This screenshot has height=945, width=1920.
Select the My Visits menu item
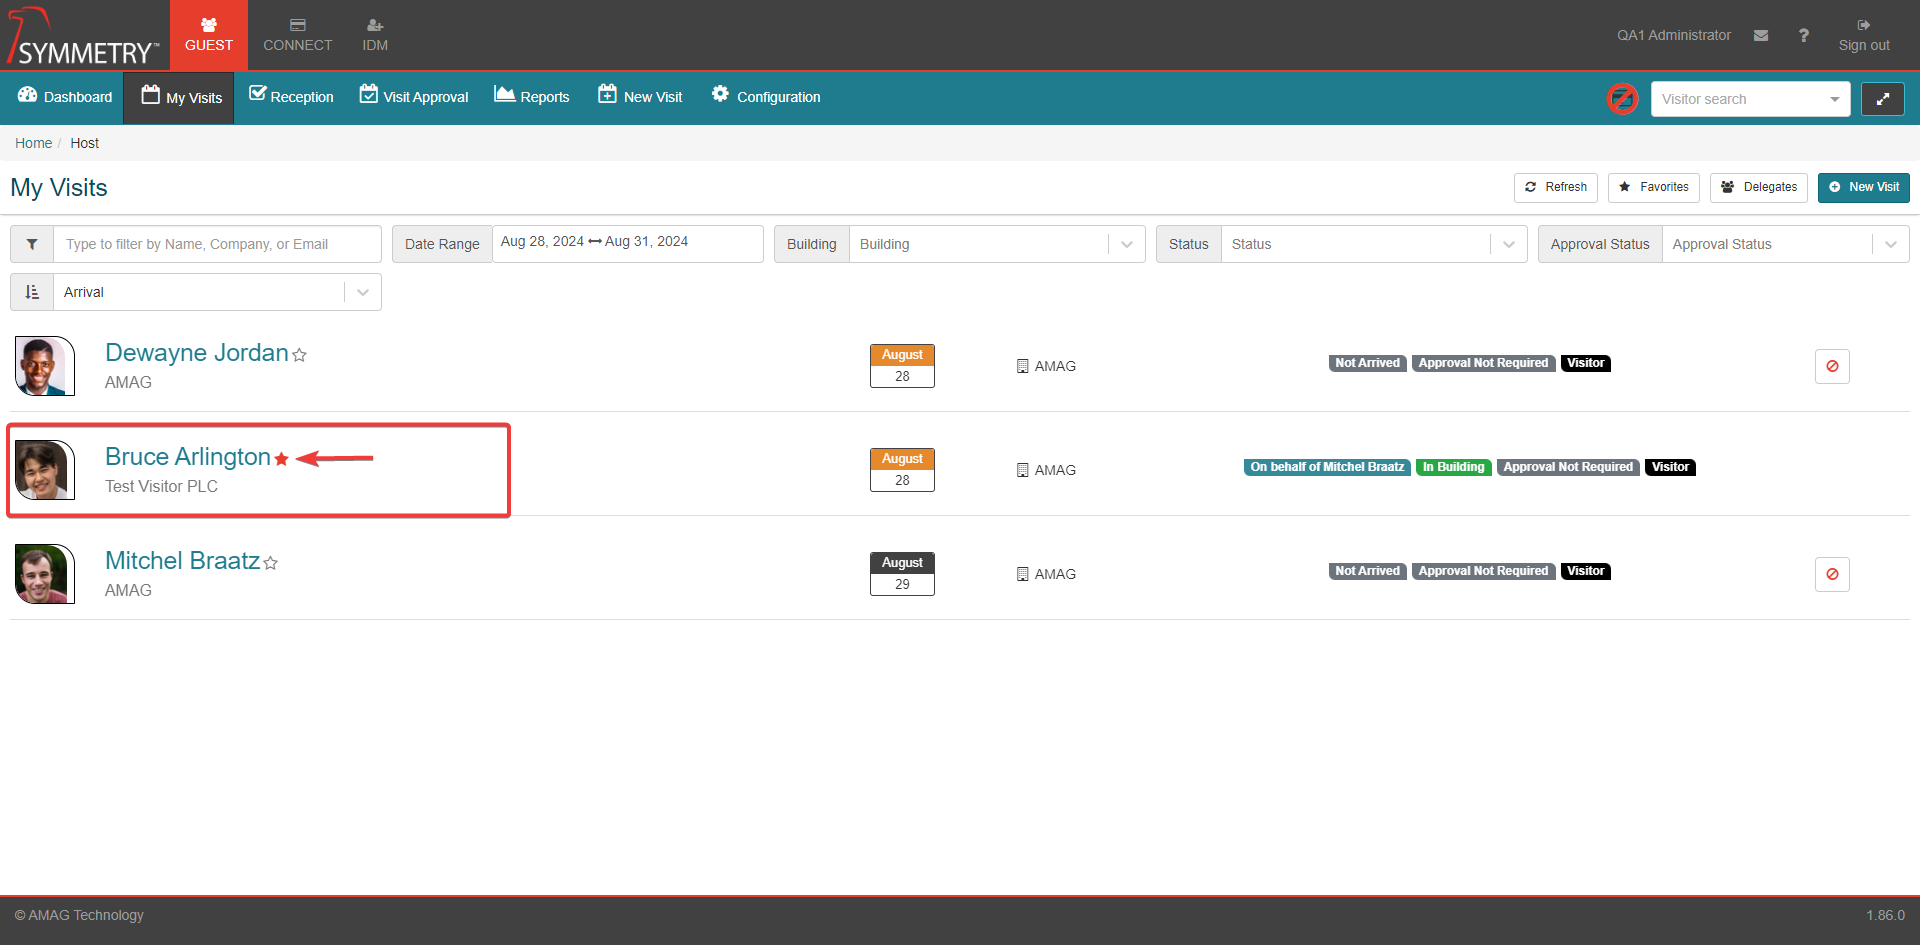tap(180, 97)
